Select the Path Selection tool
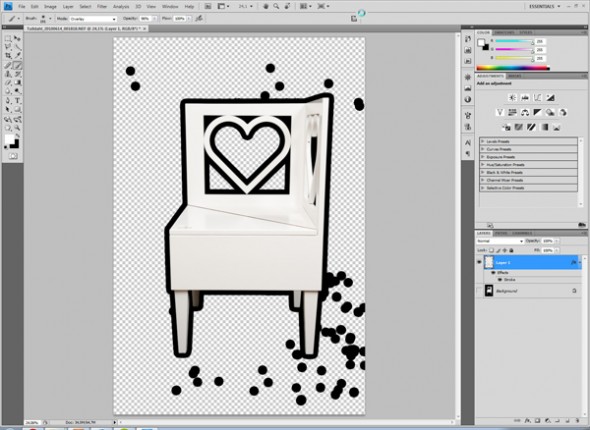The image size is (590, 430). (x=8, y=109)
